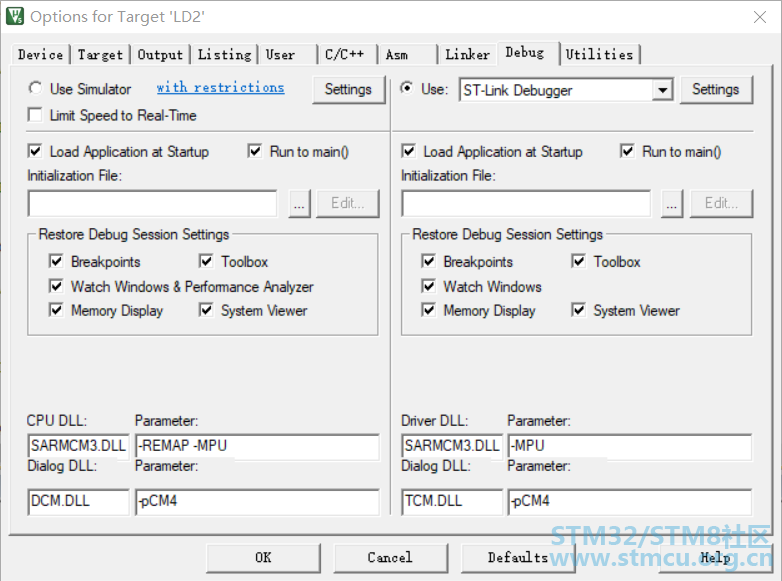782x581 pixels.
Task: Uncheck debugger Toolbox checkbox
Action: [579, 261]
